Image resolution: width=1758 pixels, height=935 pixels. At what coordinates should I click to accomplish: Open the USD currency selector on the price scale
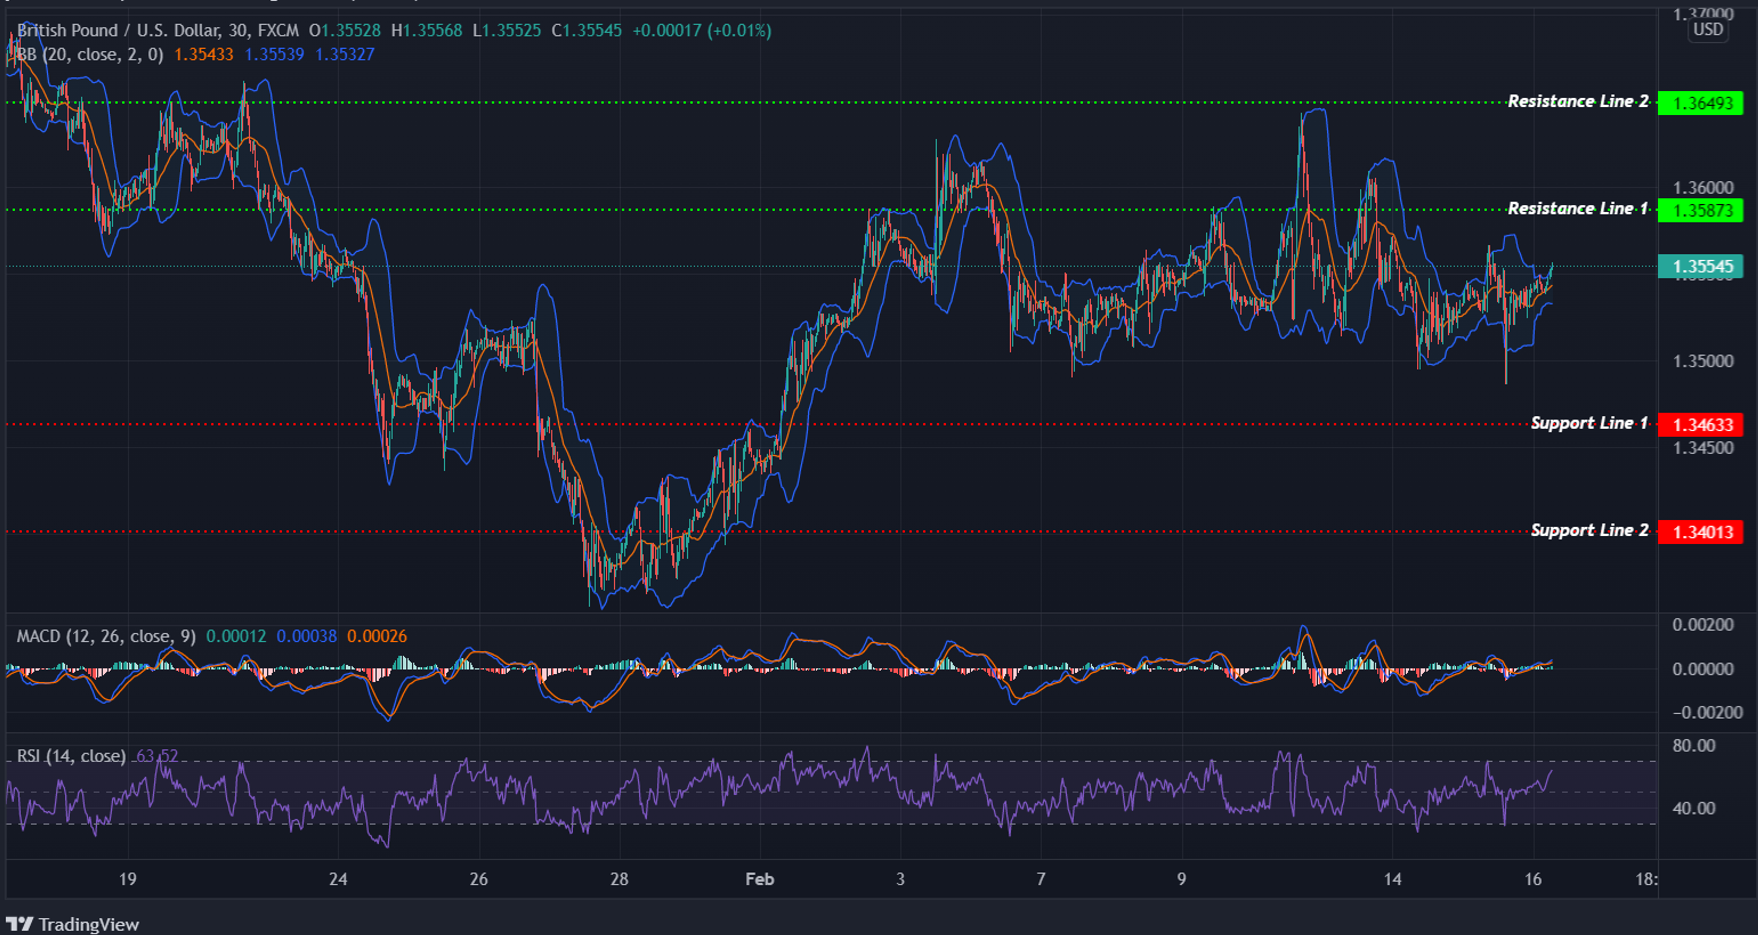click(1707, 29)
